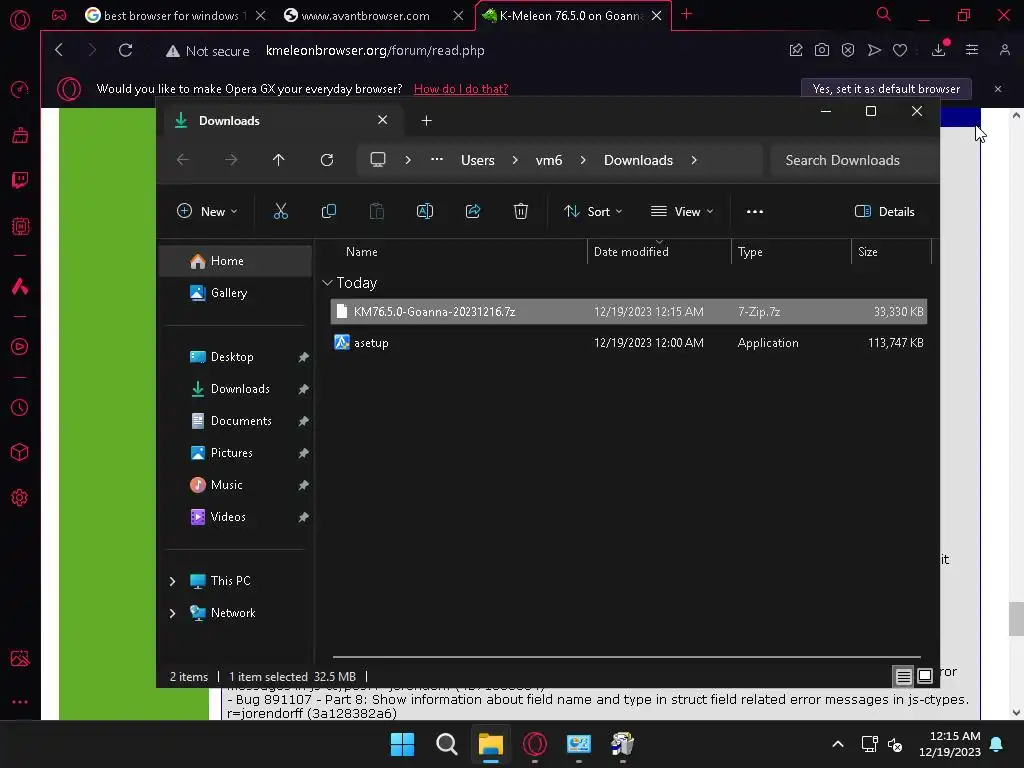
Task: Open Opera GX easy setup sliders icon
Action: [972, 50]
